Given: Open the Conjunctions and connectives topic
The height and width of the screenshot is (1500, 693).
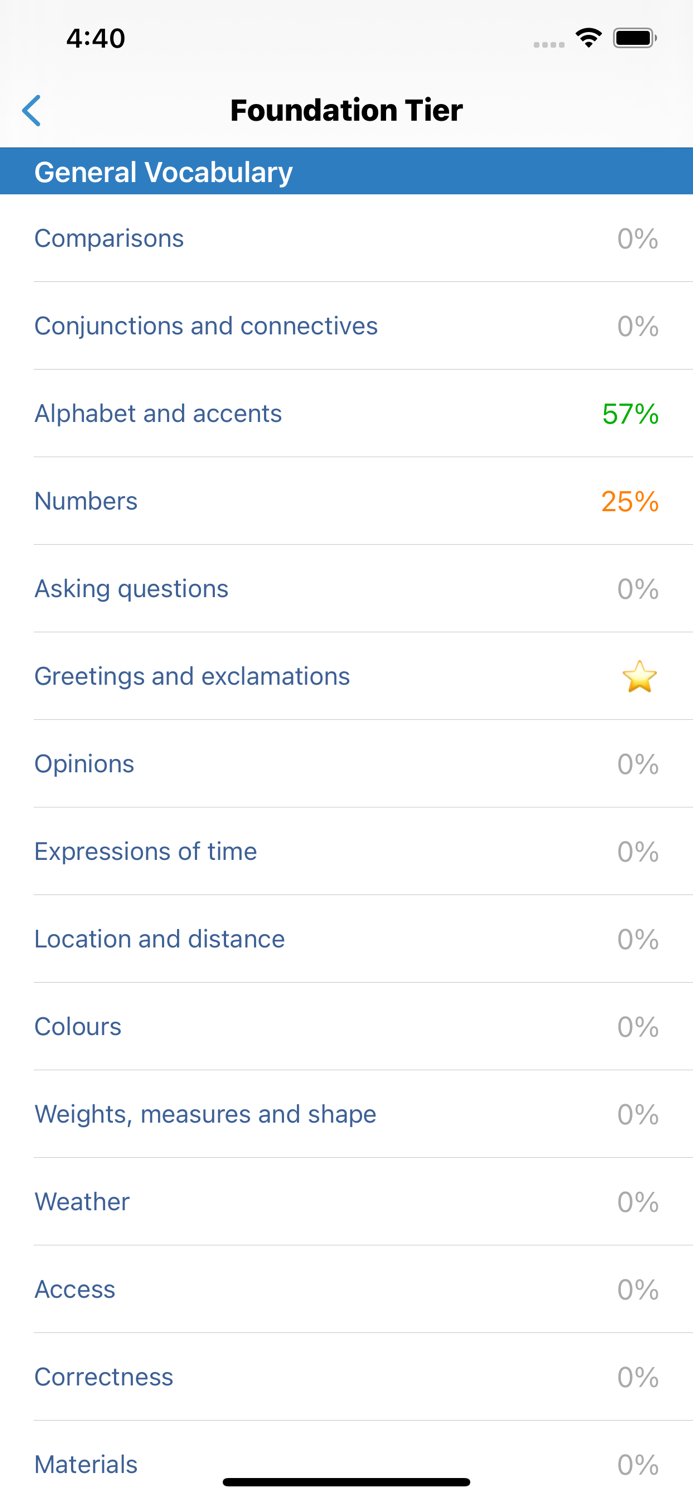Looking at the screenshot, I should (x=206, y=326).
